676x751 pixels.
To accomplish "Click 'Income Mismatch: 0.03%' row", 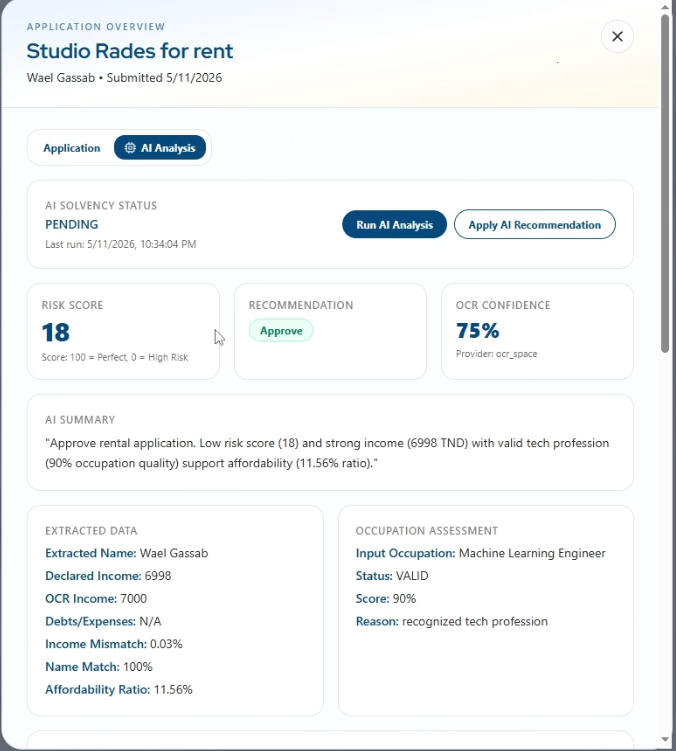I will [114, 644].
